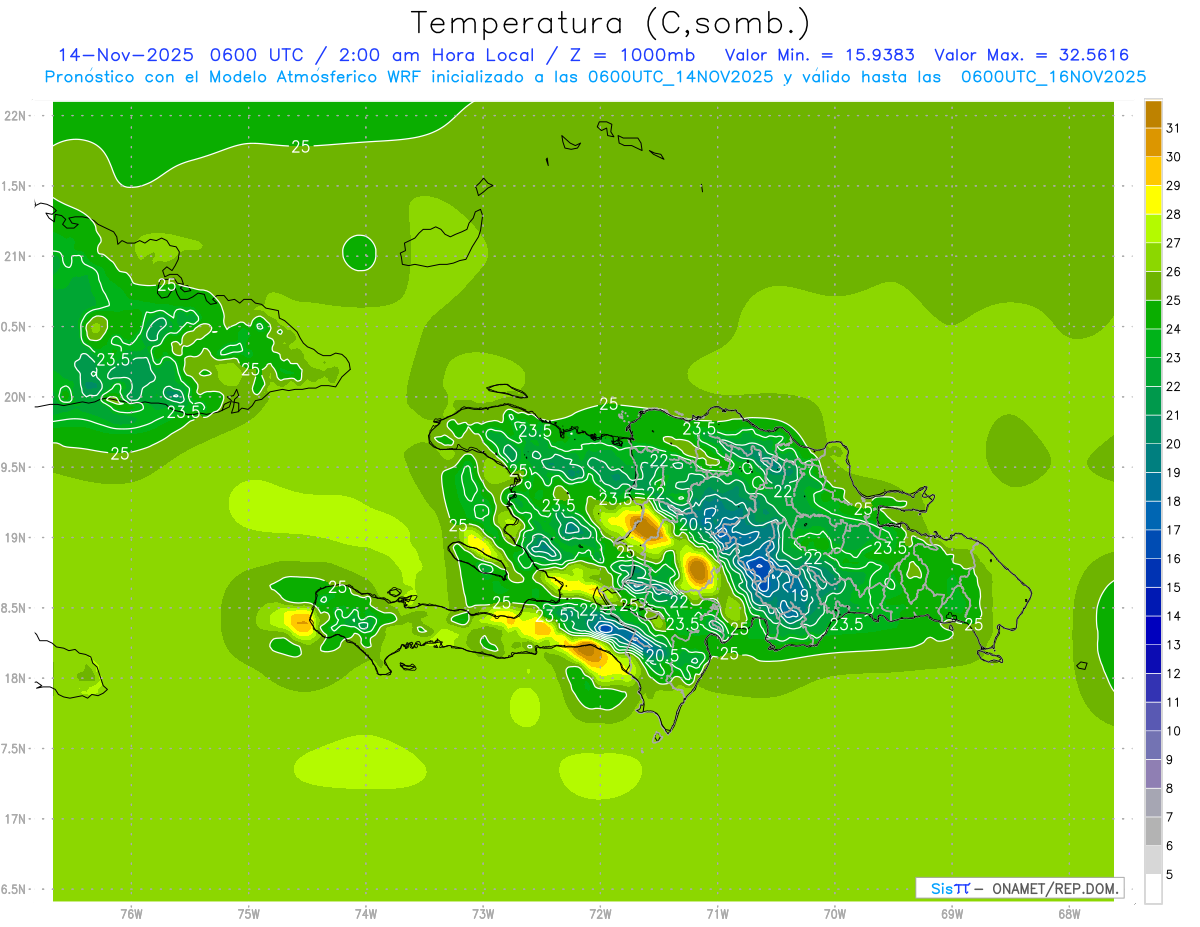Click the '69W' longitude axis label
The width and height of the screenshot is (1200, 927).
pyautogui.click(x=952, y=914)
